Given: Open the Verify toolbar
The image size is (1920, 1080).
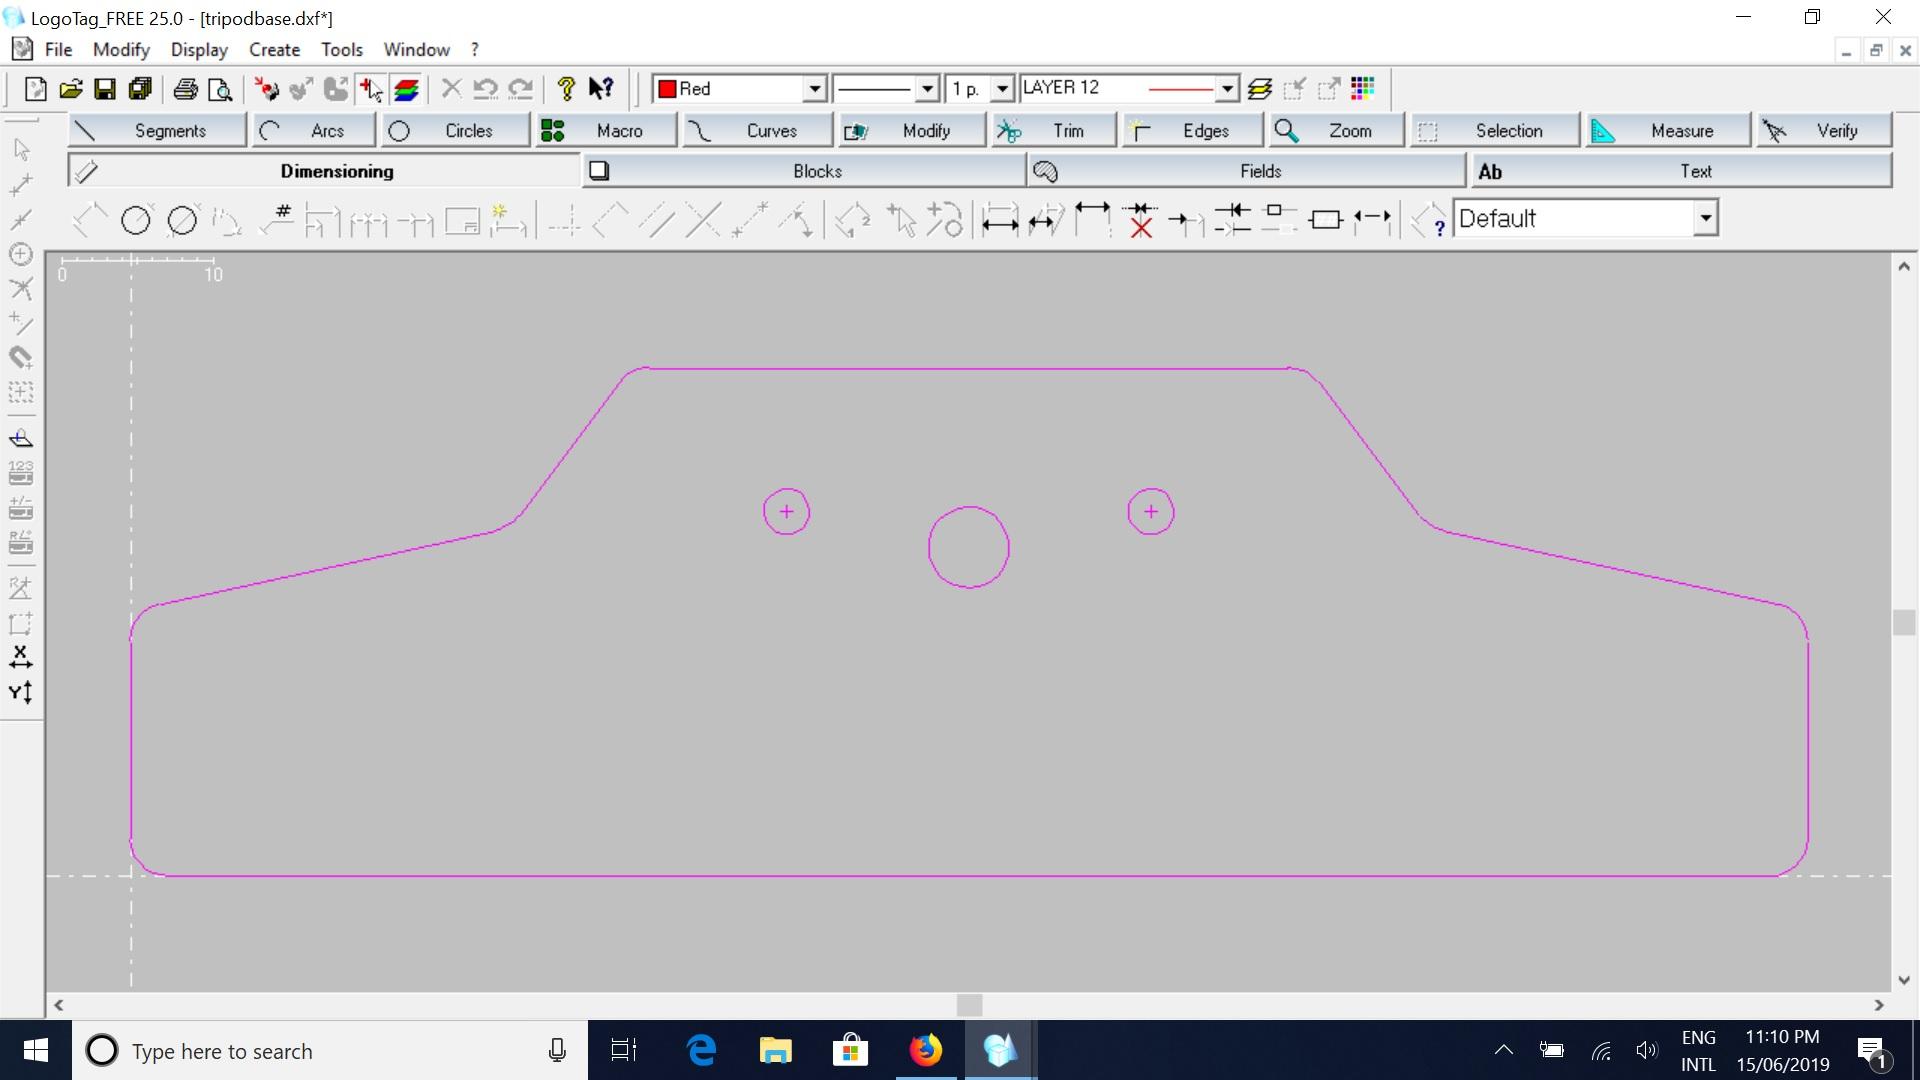Looking at the screenshot, I should (x=1824, y=131).
